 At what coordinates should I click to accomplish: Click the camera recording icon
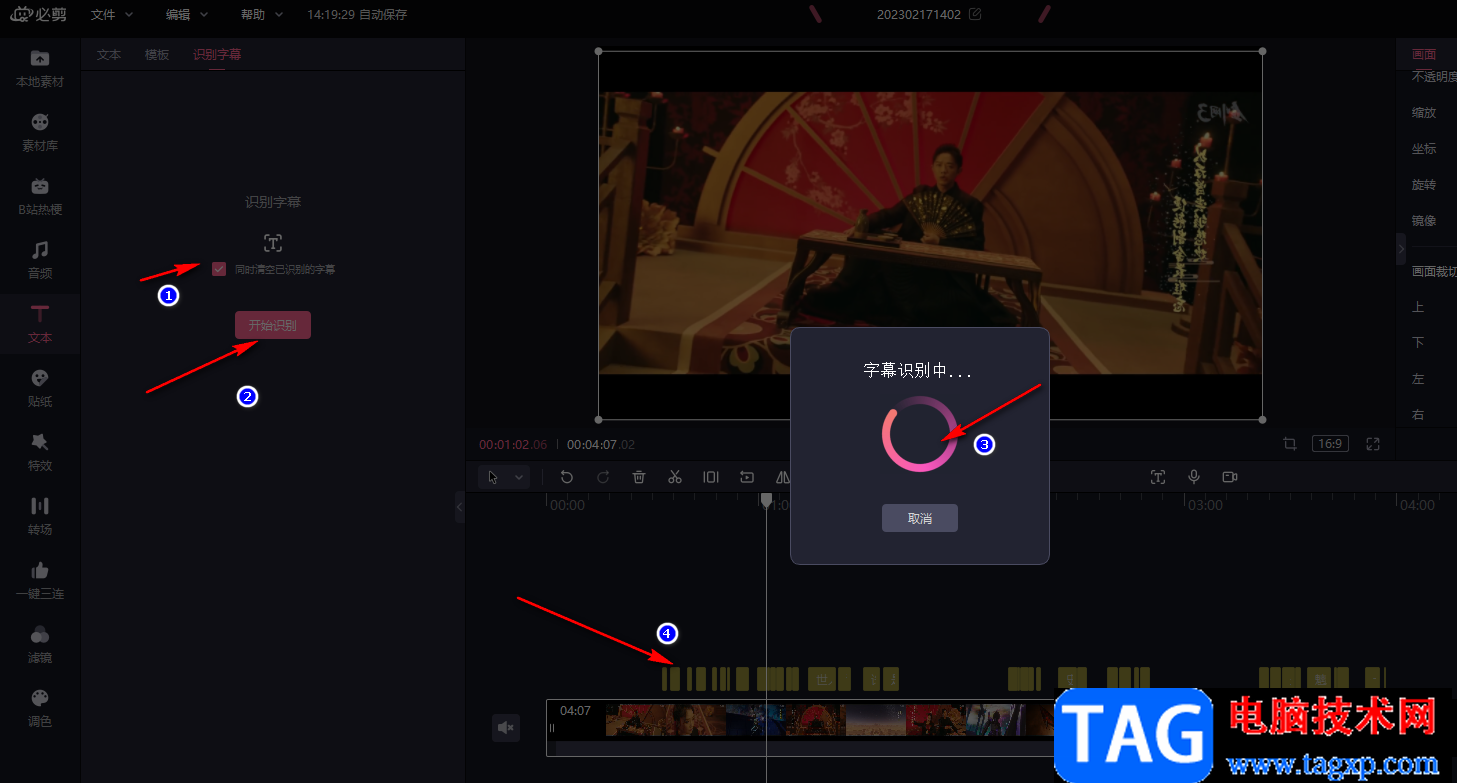(1230, 477)
